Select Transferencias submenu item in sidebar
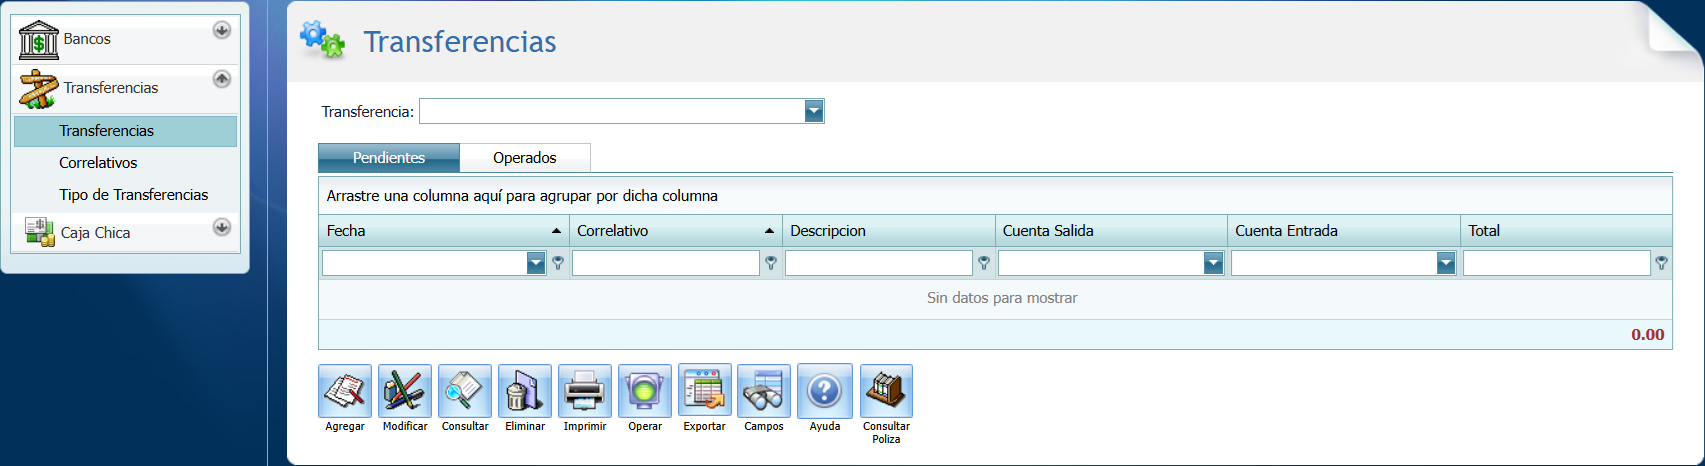 (x=125, y=131)
